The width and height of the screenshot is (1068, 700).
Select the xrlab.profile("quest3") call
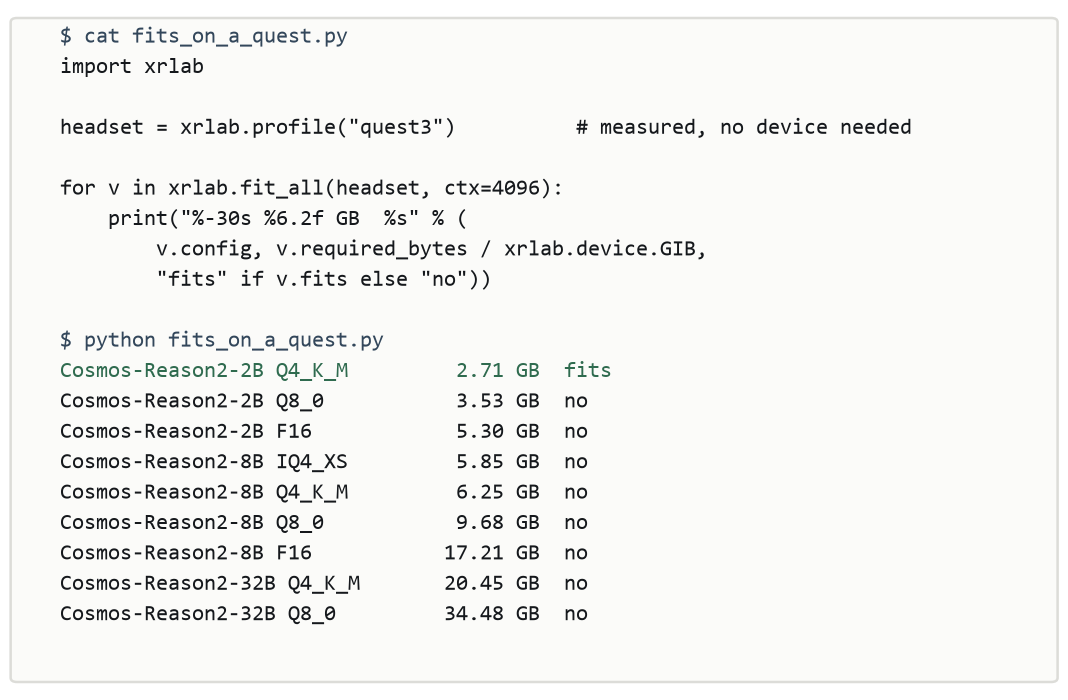[317, 127]
